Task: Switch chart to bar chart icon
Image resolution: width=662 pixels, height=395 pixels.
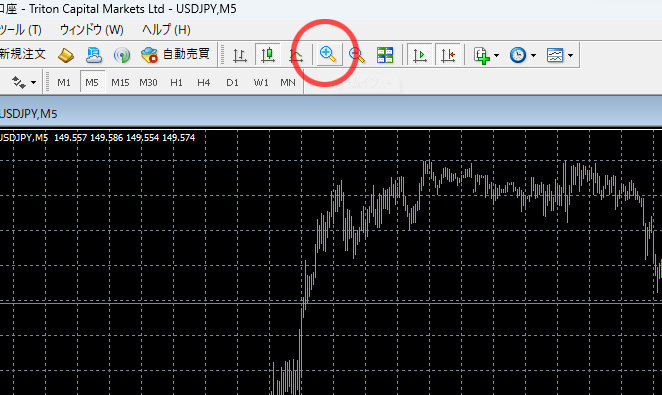Action: [240, 55]
